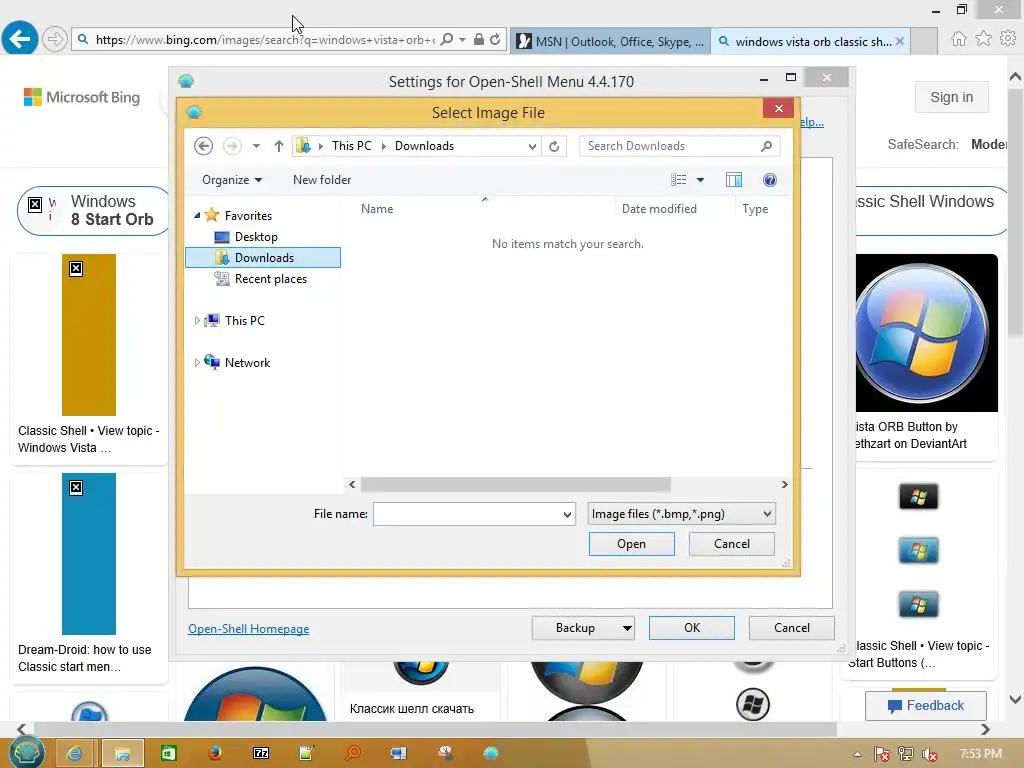Open recent locations dropdown in file dialog
1024x768 pixels.
[x=257, y=146]
